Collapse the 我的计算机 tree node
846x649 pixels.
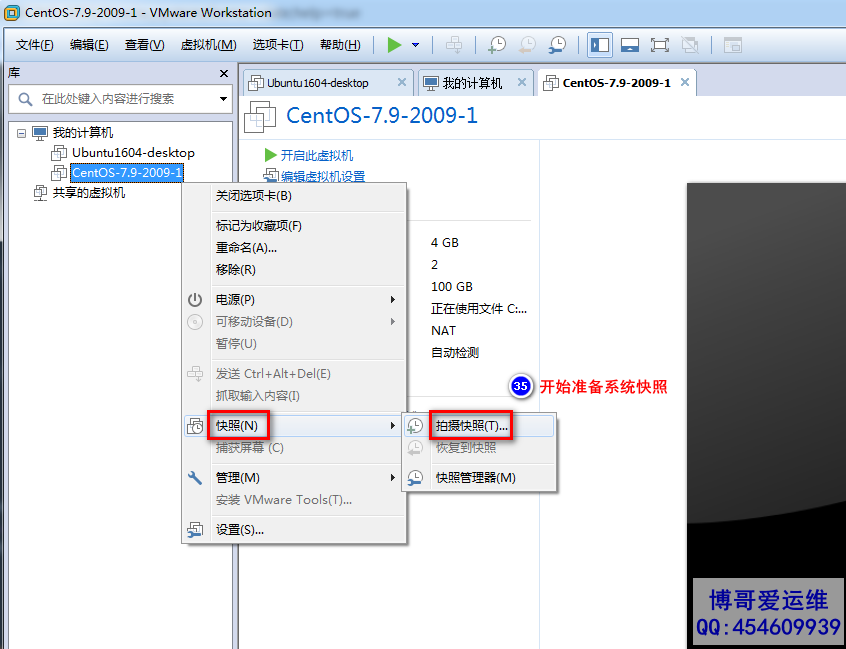click(x=21, y=133)
